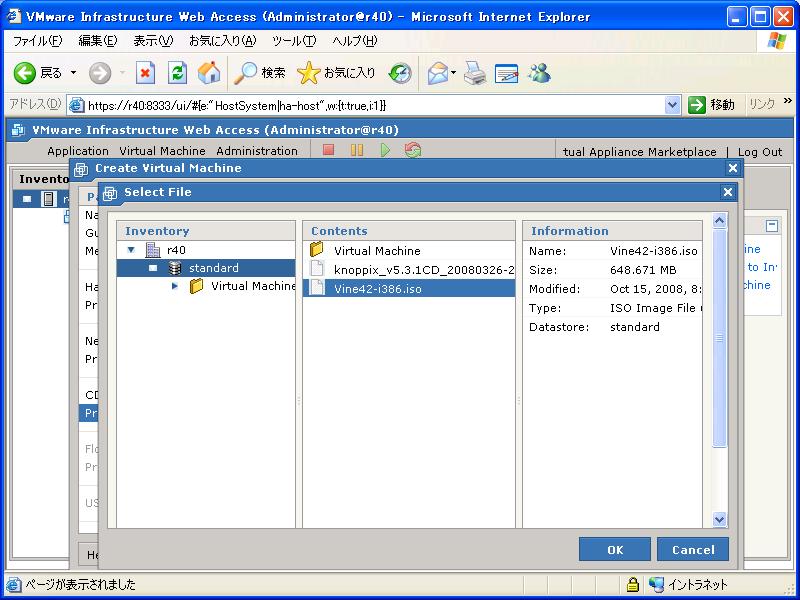The width and height of the screenshot is (800, 600).
Task: Click the Virtual Machine folder icon in Inventory tree
Action: tap(196, 286)
